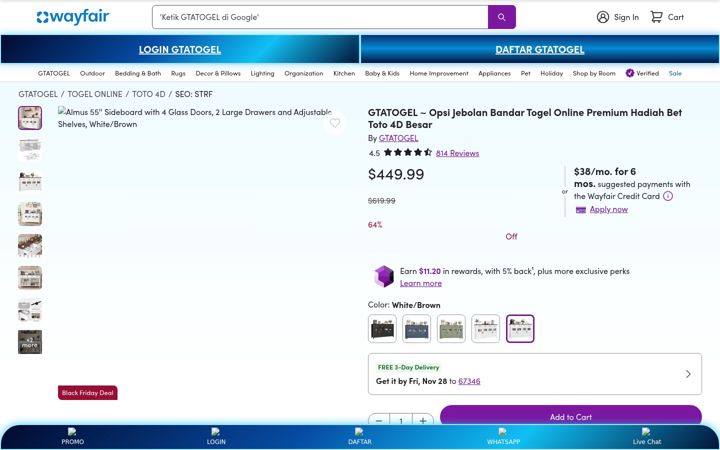Expand delivery details chevron arrow
This screenshot has height=450, width=720.
tap(688, 374)
